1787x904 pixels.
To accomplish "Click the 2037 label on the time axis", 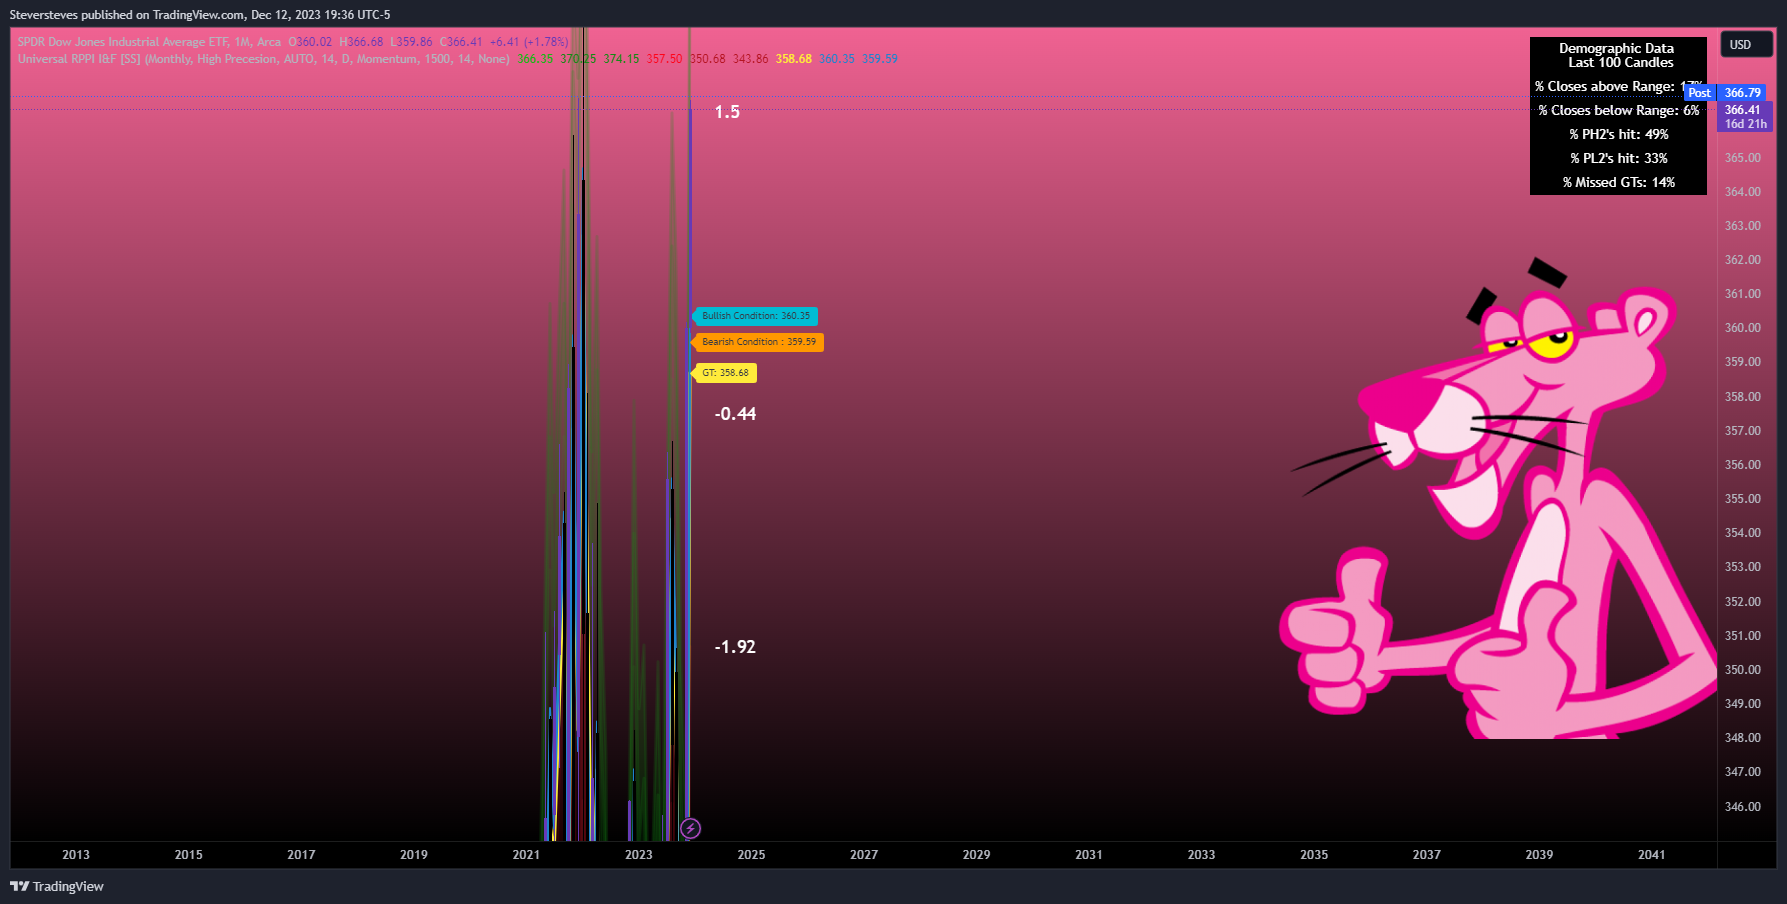I will [1427, 855].
